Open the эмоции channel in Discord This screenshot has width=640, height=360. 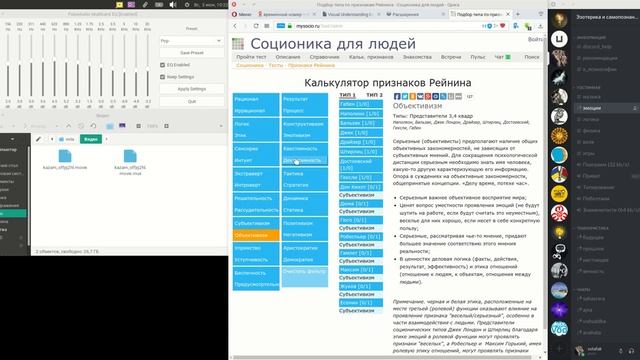(x=606, y=108)
